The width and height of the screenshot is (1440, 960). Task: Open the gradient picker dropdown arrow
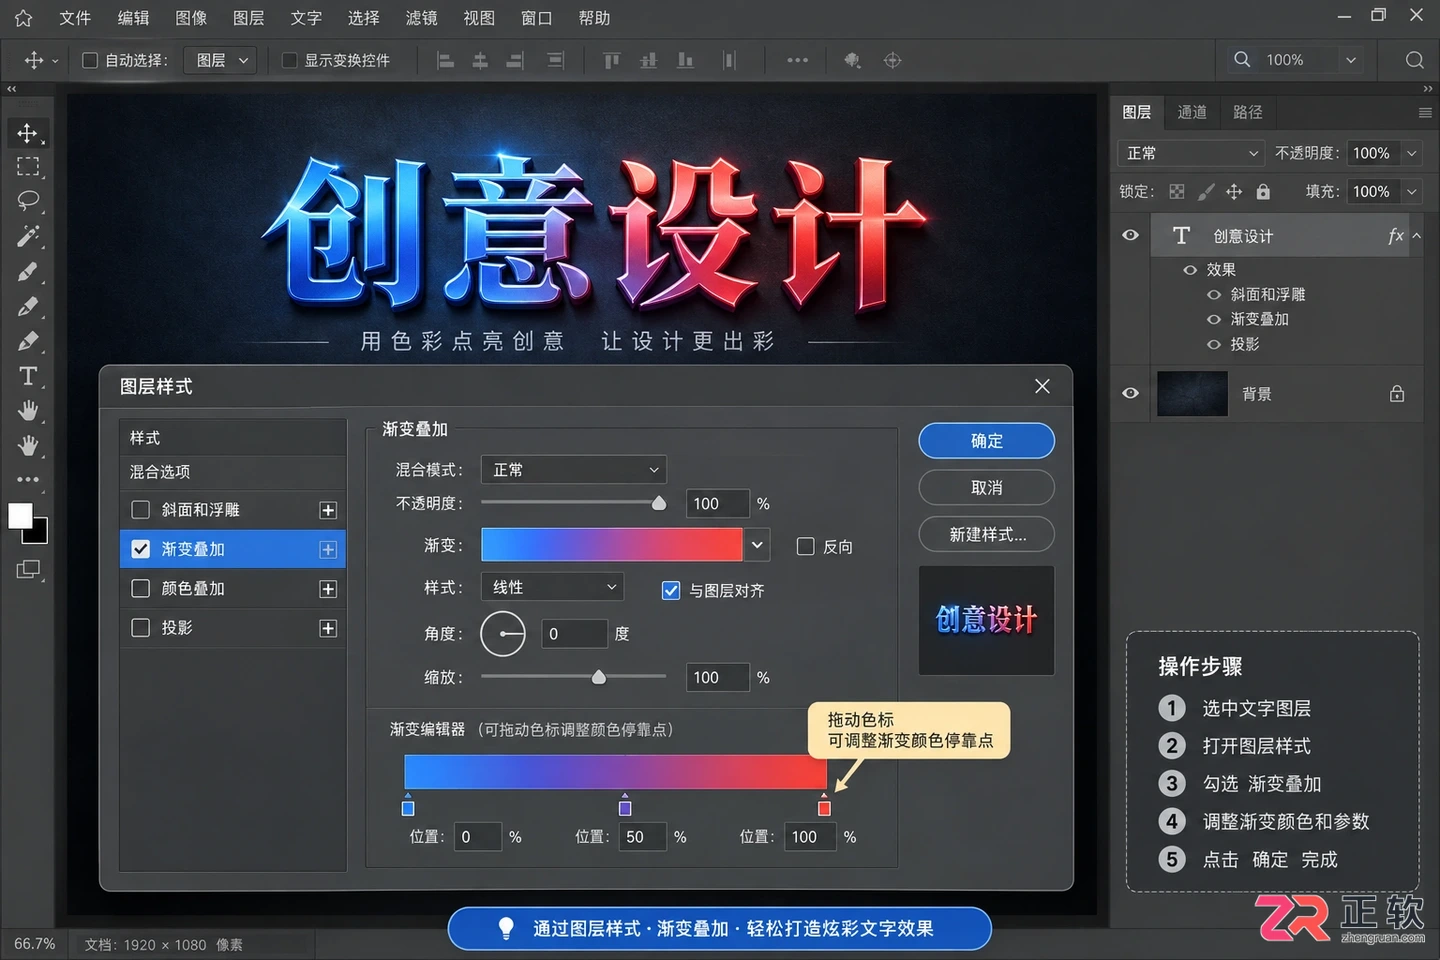tap(757, 545)
